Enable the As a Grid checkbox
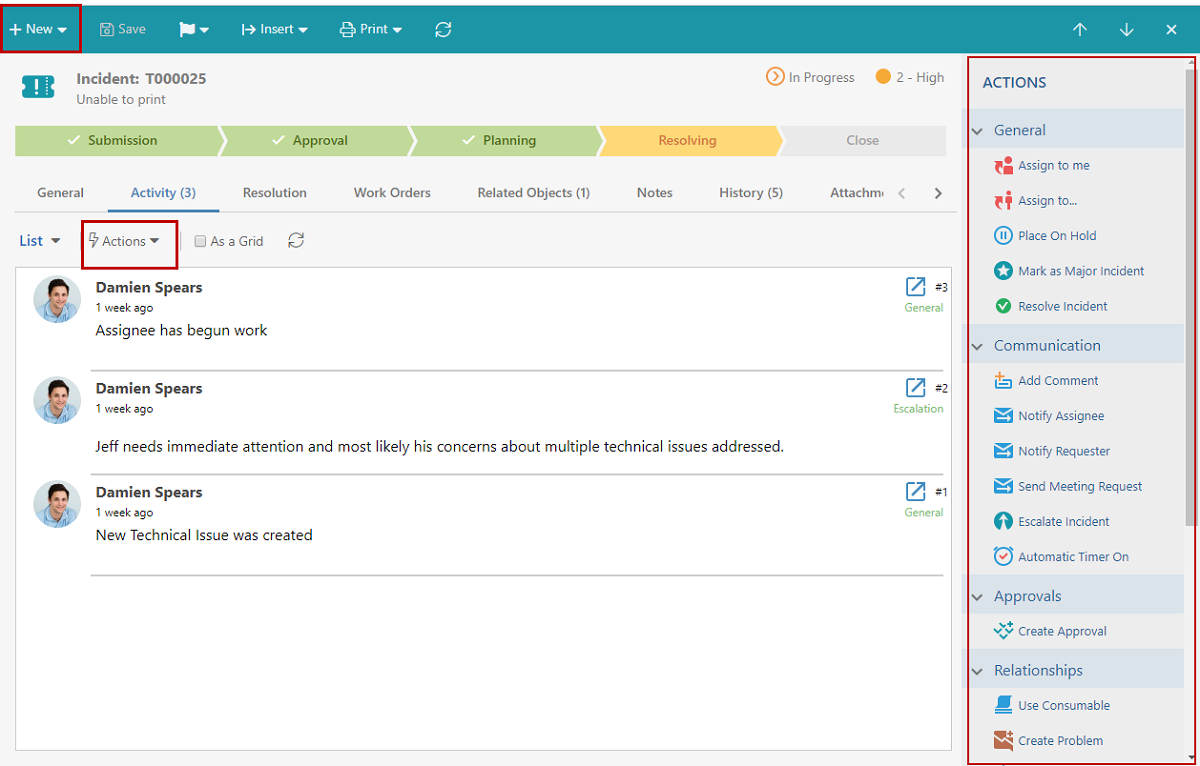 [x=200, y=241]
